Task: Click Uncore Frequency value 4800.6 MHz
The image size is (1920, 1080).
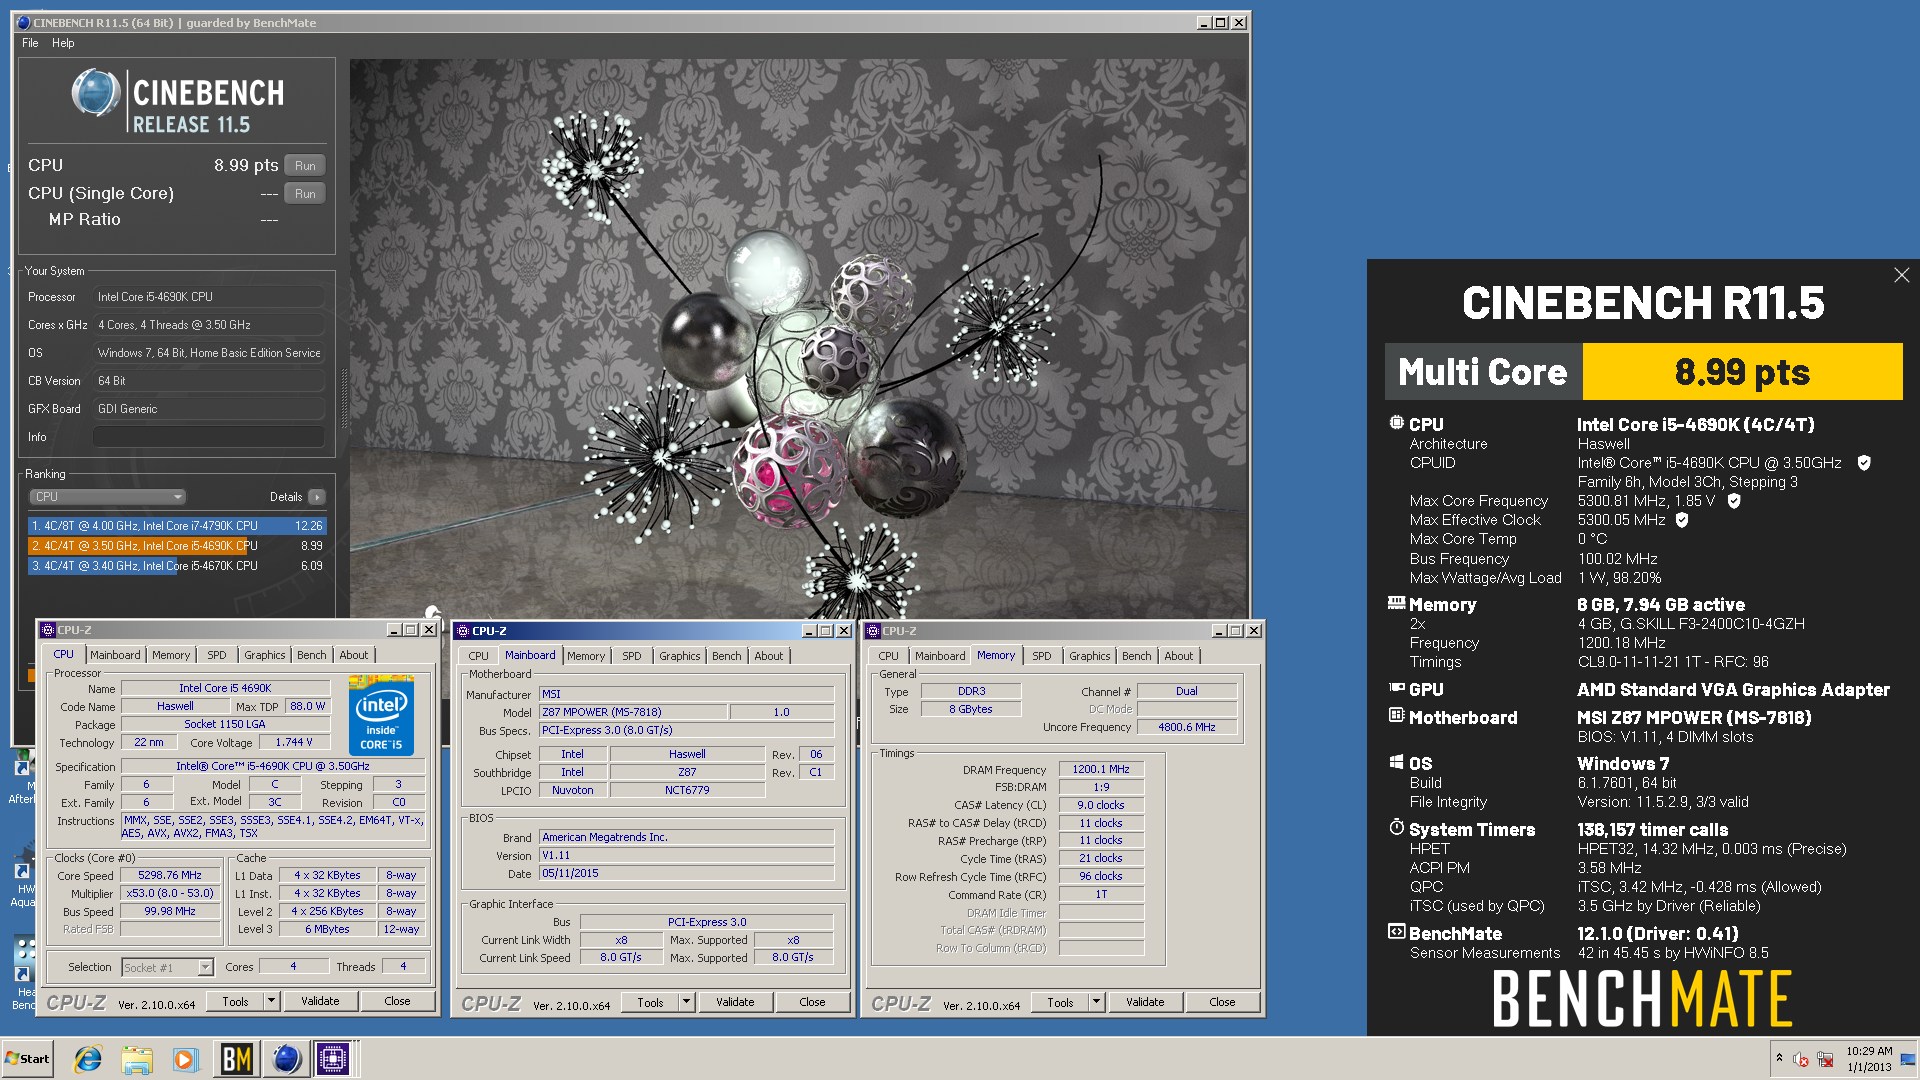Action: (1187, 727)
